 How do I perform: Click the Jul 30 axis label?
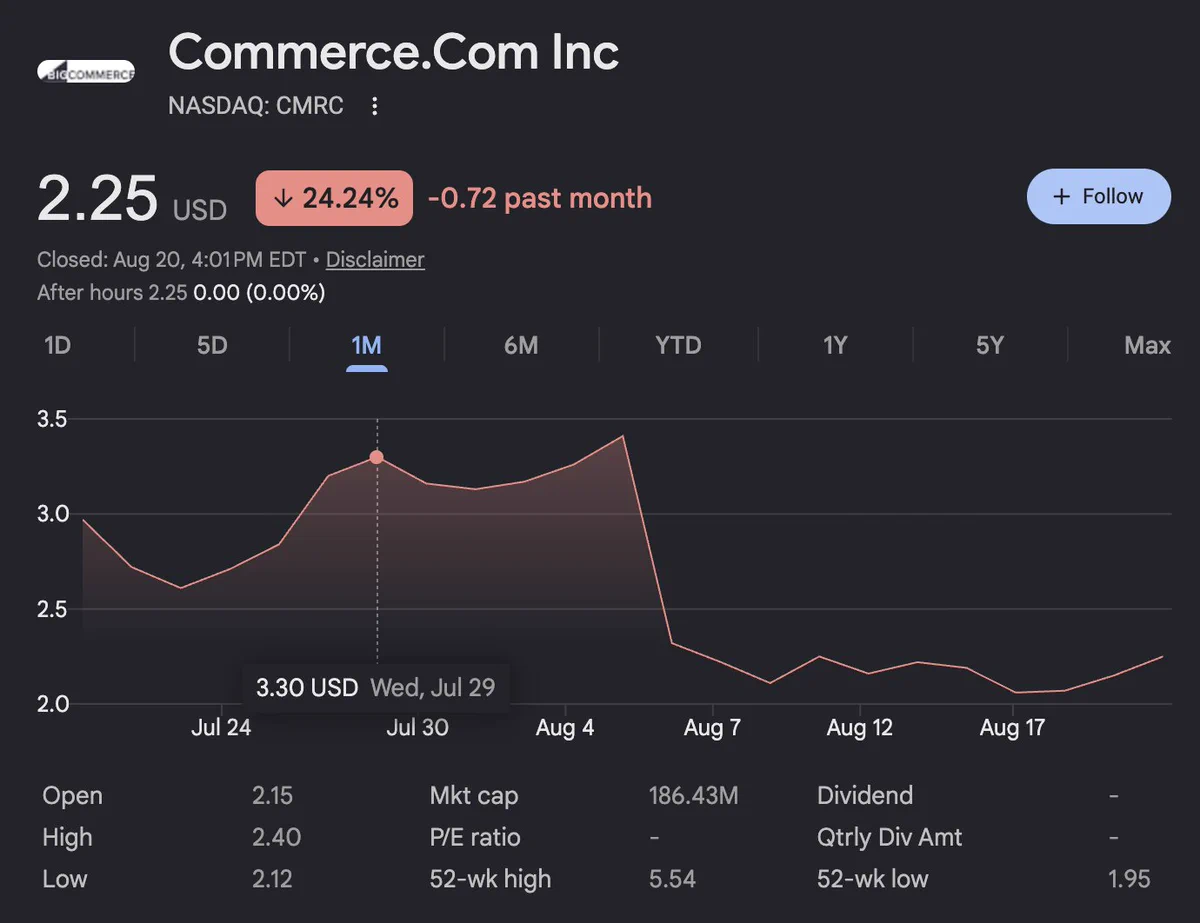pos(417,728)
